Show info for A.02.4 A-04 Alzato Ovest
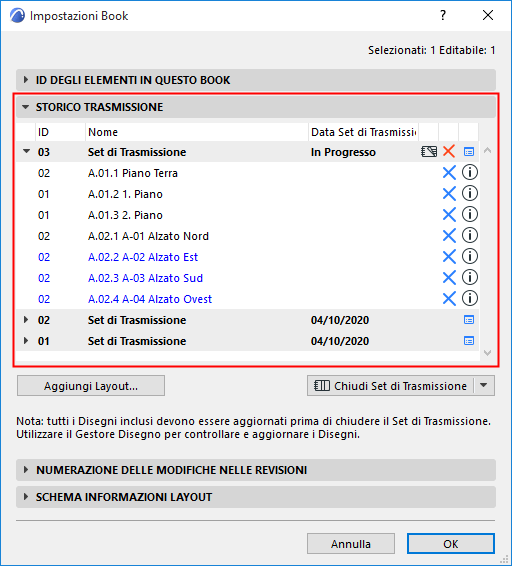The height and width of the screenshot is (566, 512). point(470,298)
